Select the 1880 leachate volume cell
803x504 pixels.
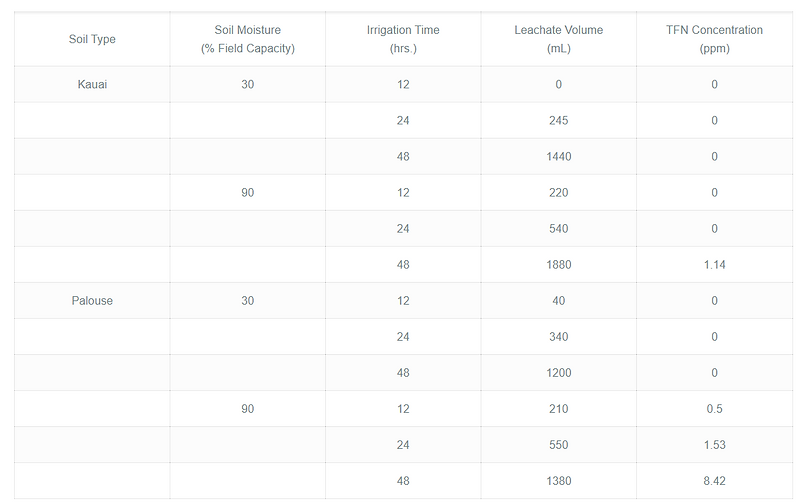click(x=558, y=264)
